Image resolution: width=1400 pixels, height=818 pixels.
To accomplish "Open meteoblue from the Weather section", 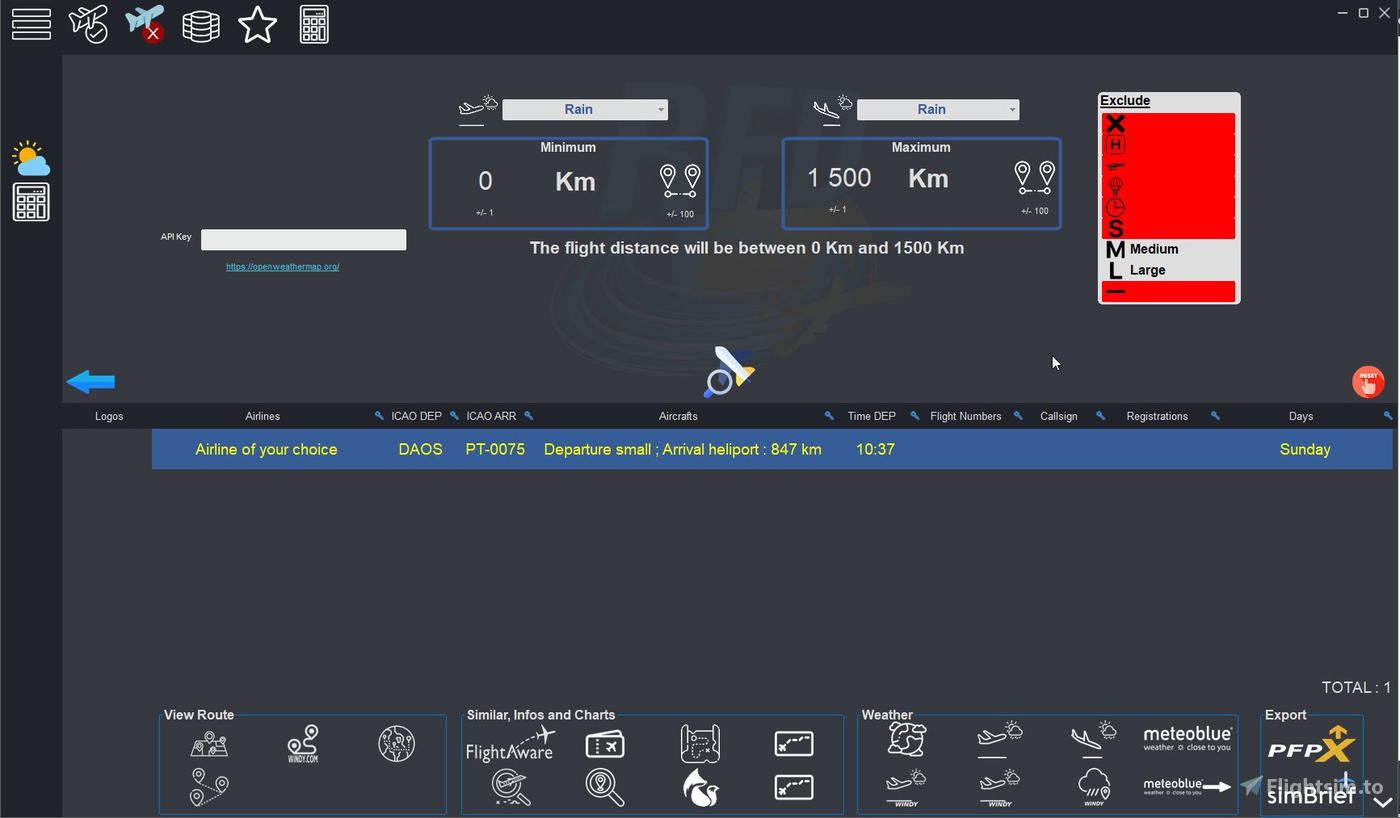I will point(1186,738).
